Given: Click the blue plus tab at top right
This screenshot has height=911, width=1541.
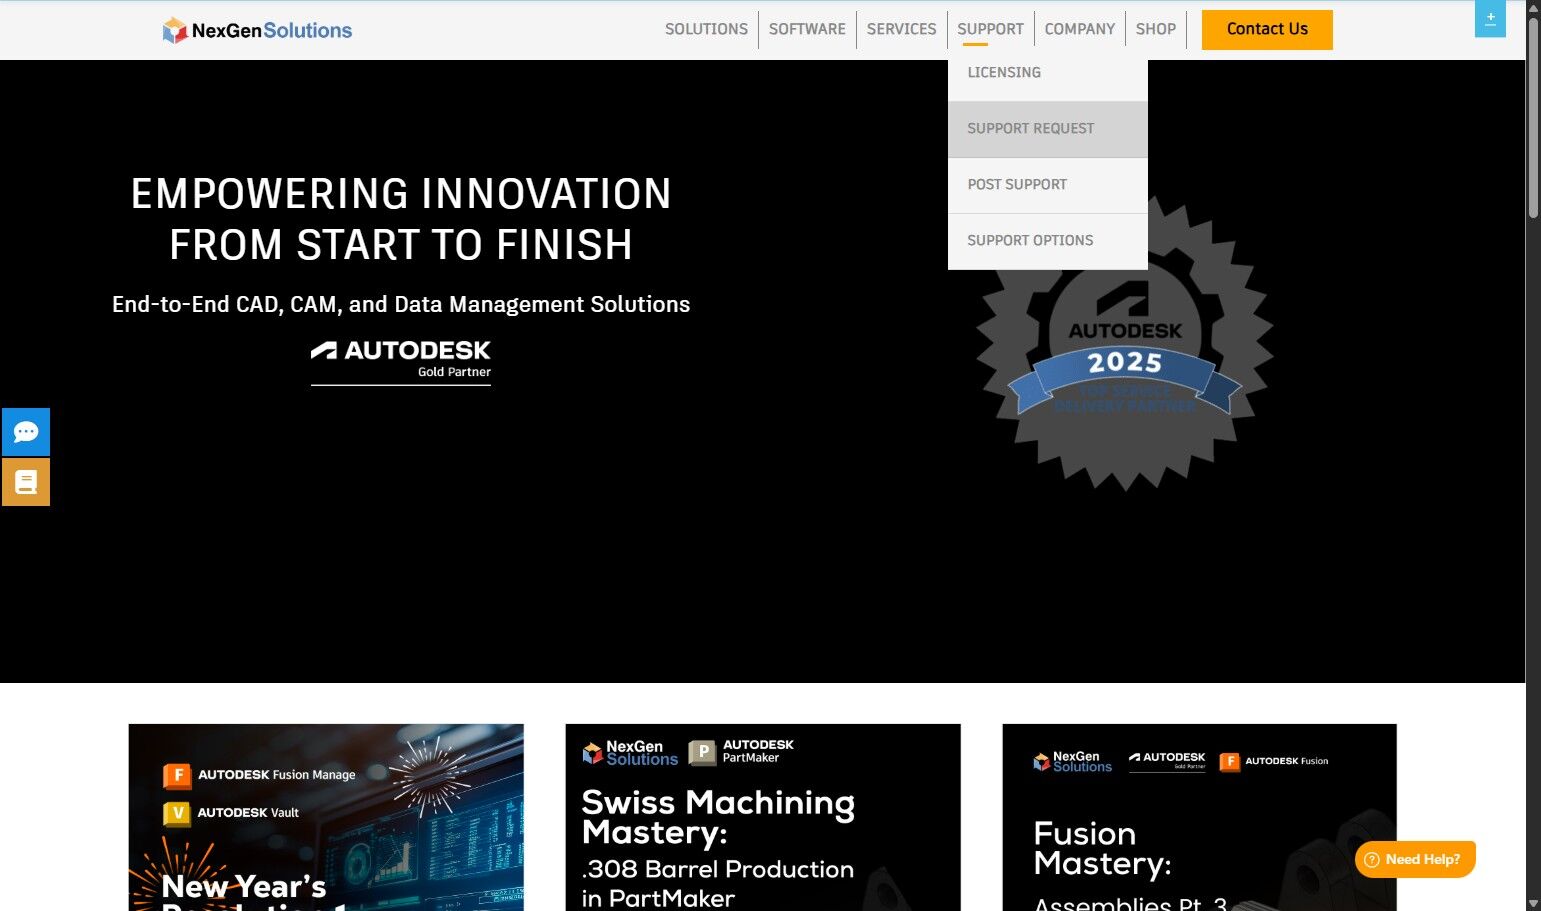Looking at the screenshot, I should coord(1490,18).
